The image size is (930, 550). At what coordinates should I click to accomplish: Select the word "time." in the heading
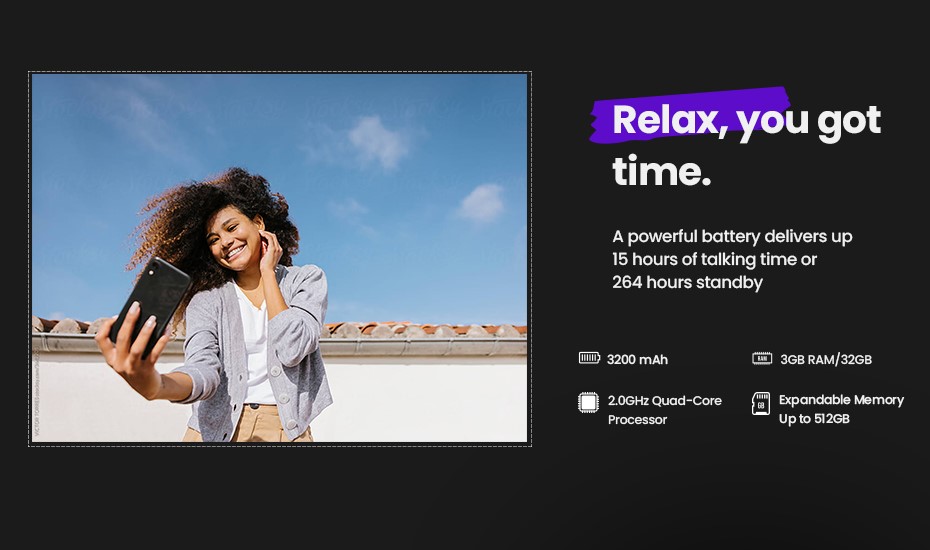coord(661,171)
